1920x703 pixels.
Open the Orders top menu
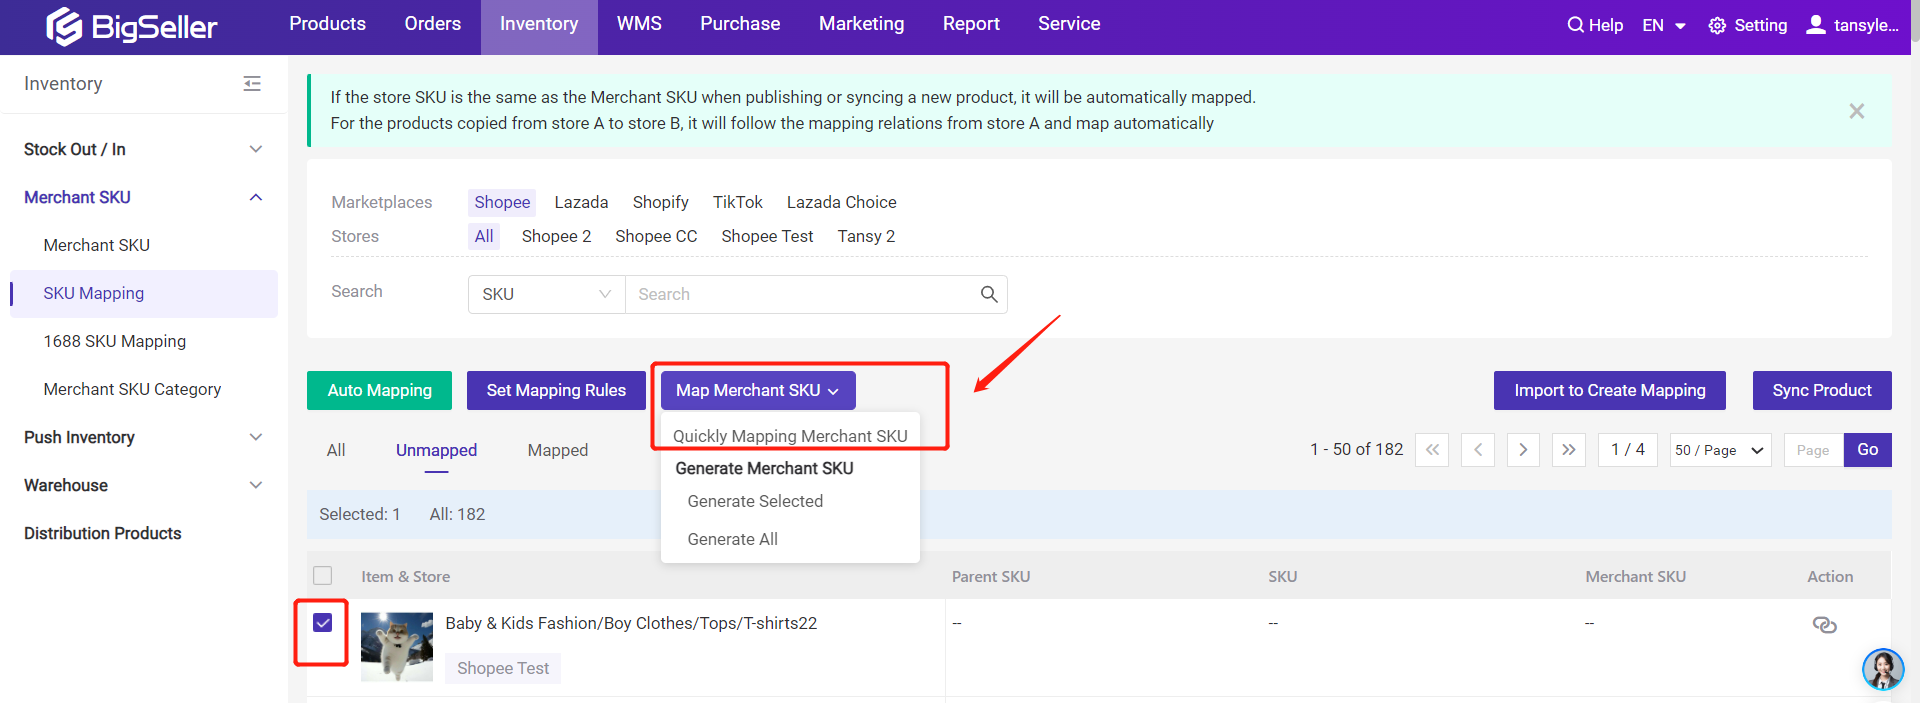pos(433,24)
